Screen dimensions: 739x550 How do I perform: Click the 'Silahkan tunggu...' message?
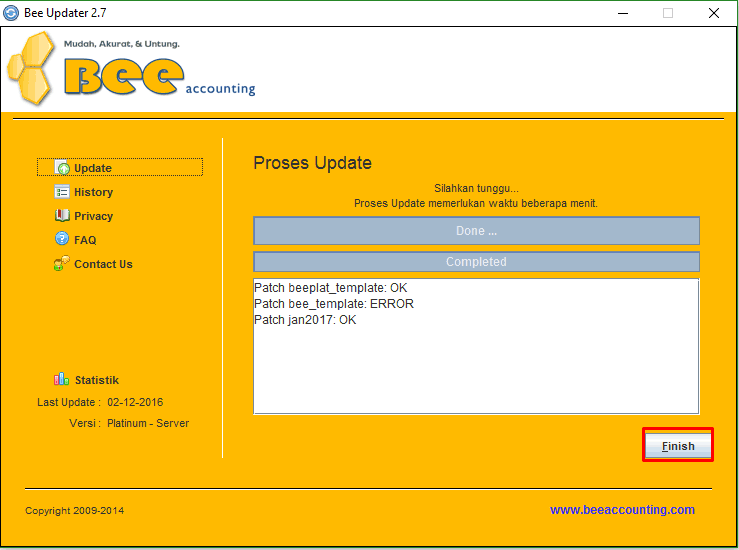(x=476, y=189)
